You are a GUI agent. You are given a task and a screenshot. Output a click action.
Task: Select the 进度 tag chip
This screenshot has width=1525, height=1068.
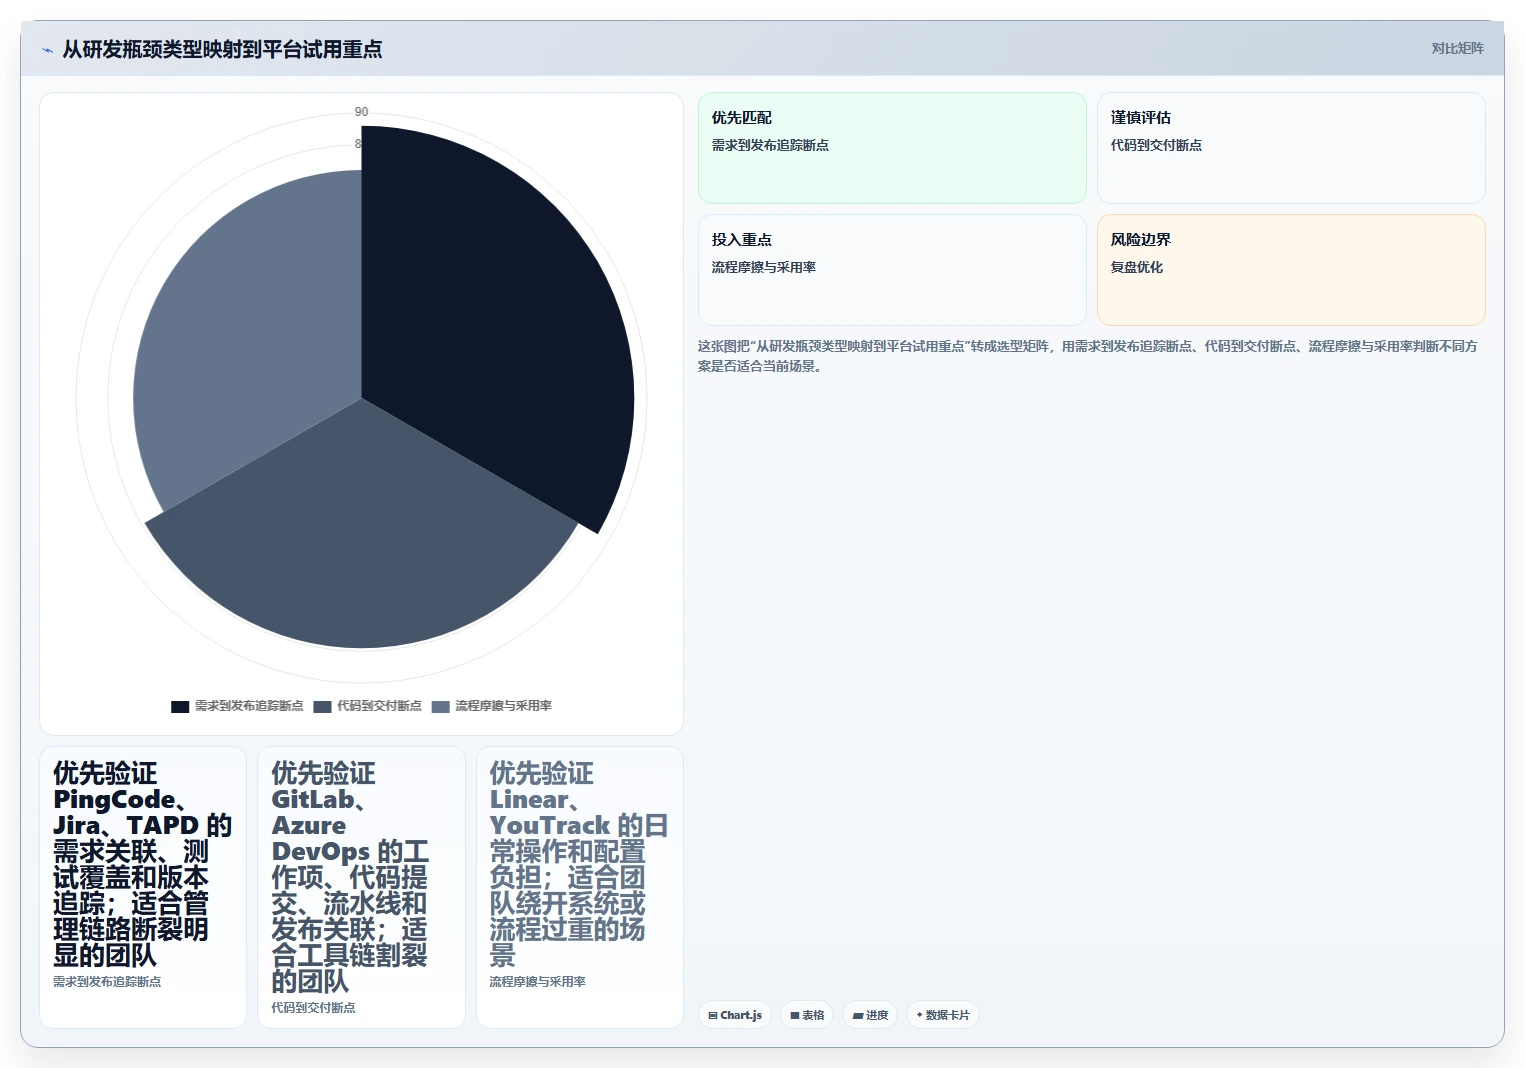coord(870,1015)
